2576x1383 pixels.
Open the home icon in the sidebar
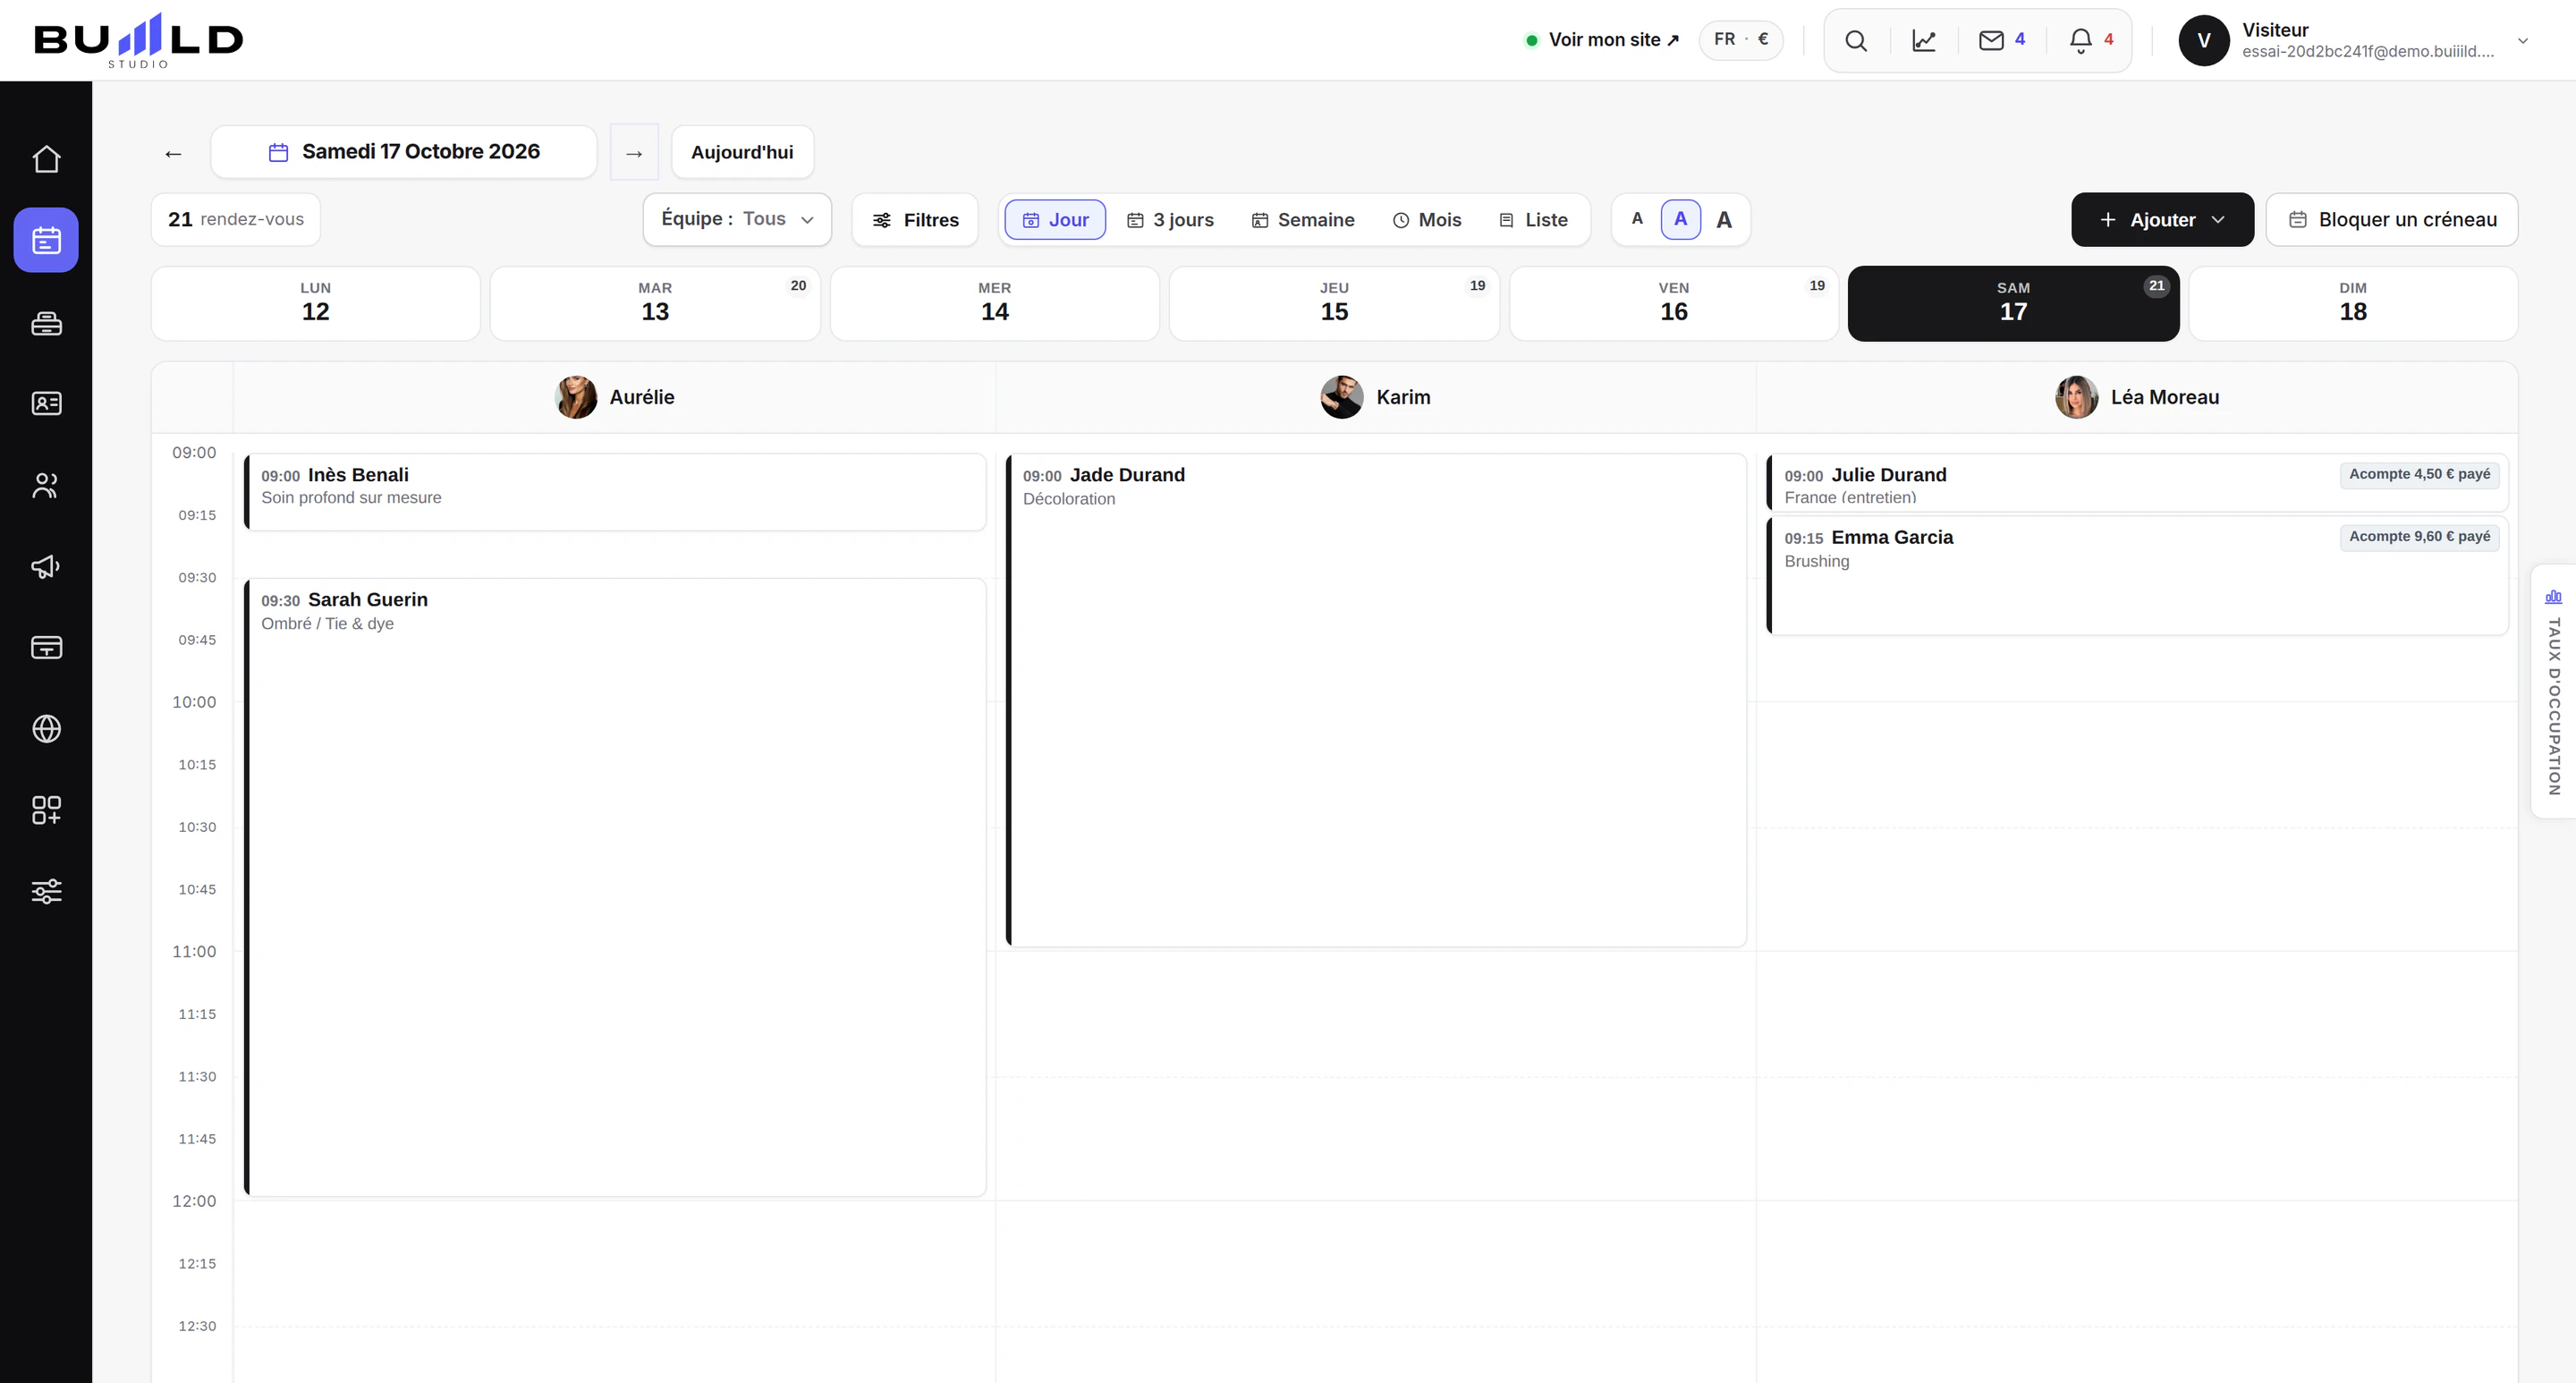click(46, 159)
